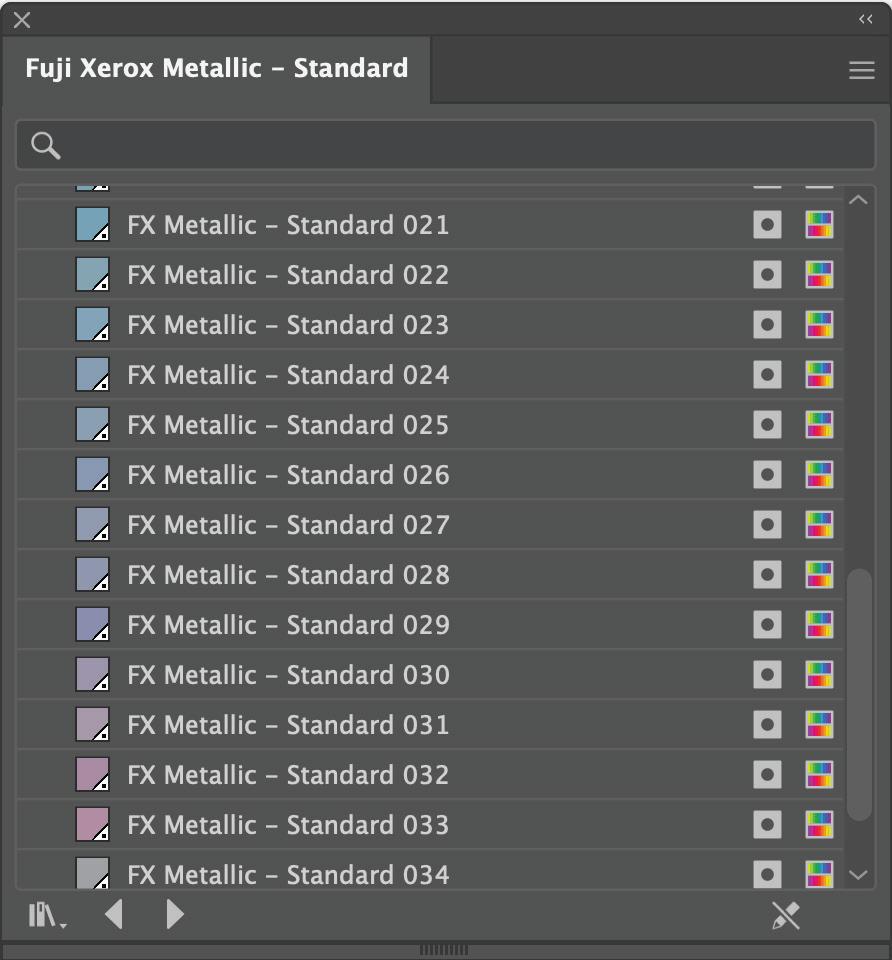The image size is (892, 960).
Task: Open the swatch libraries menu icon
Action: 46,915
